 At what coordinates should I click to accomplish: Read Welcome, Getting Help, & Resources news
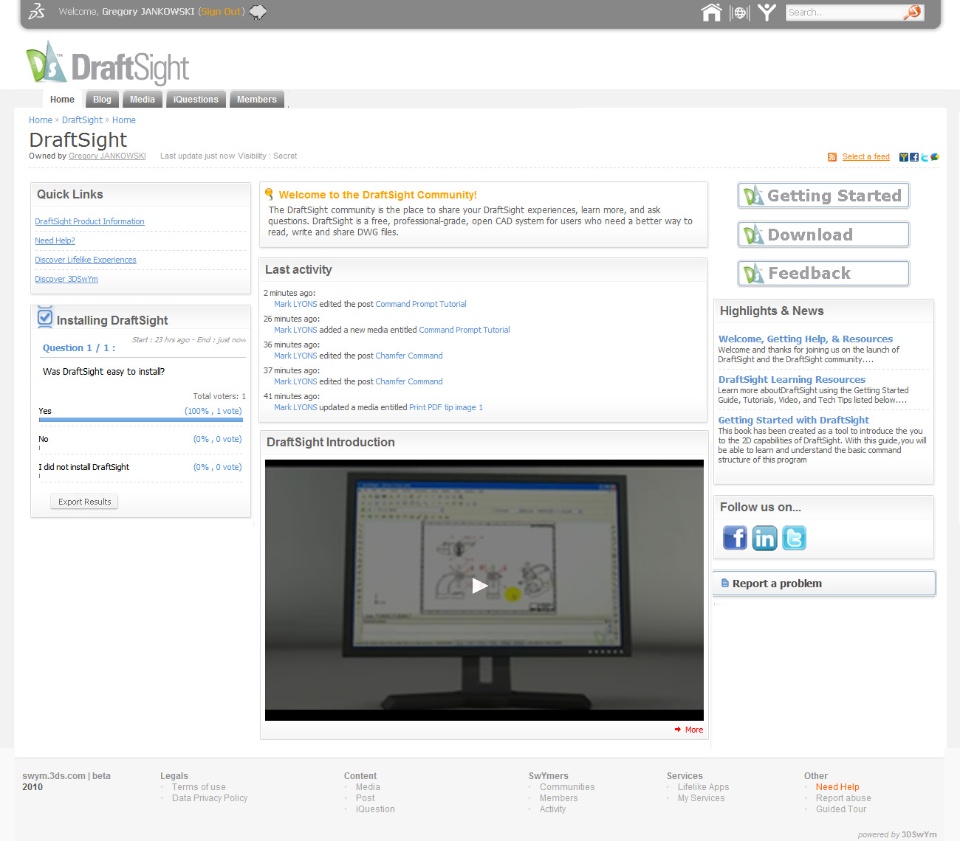pyautogui.click(x=805, y=339)
